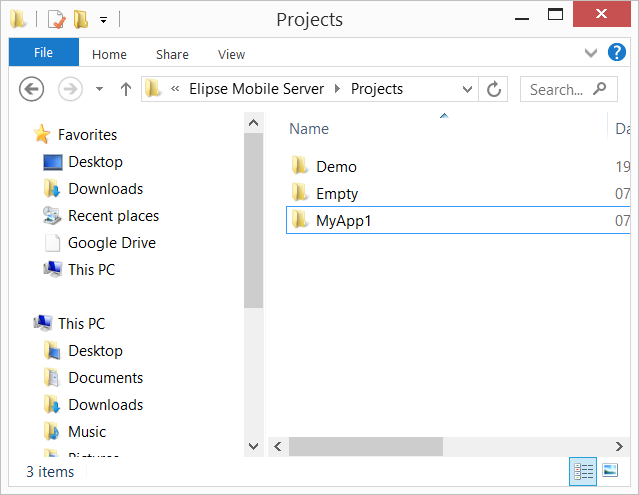Click the search magnifier icon

599,88
